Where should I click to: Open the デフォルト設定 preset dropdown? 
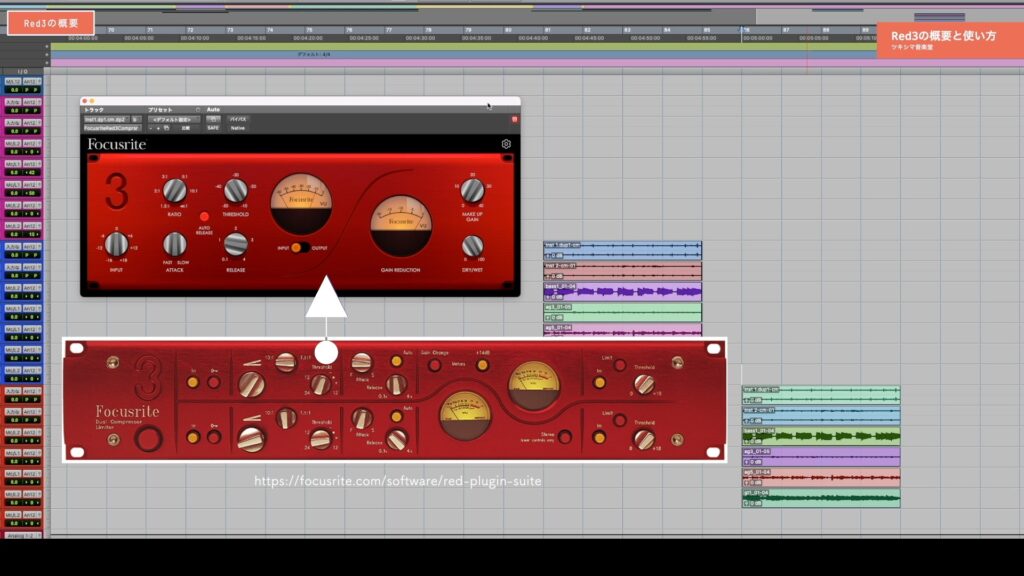click(x=173, y=120)
